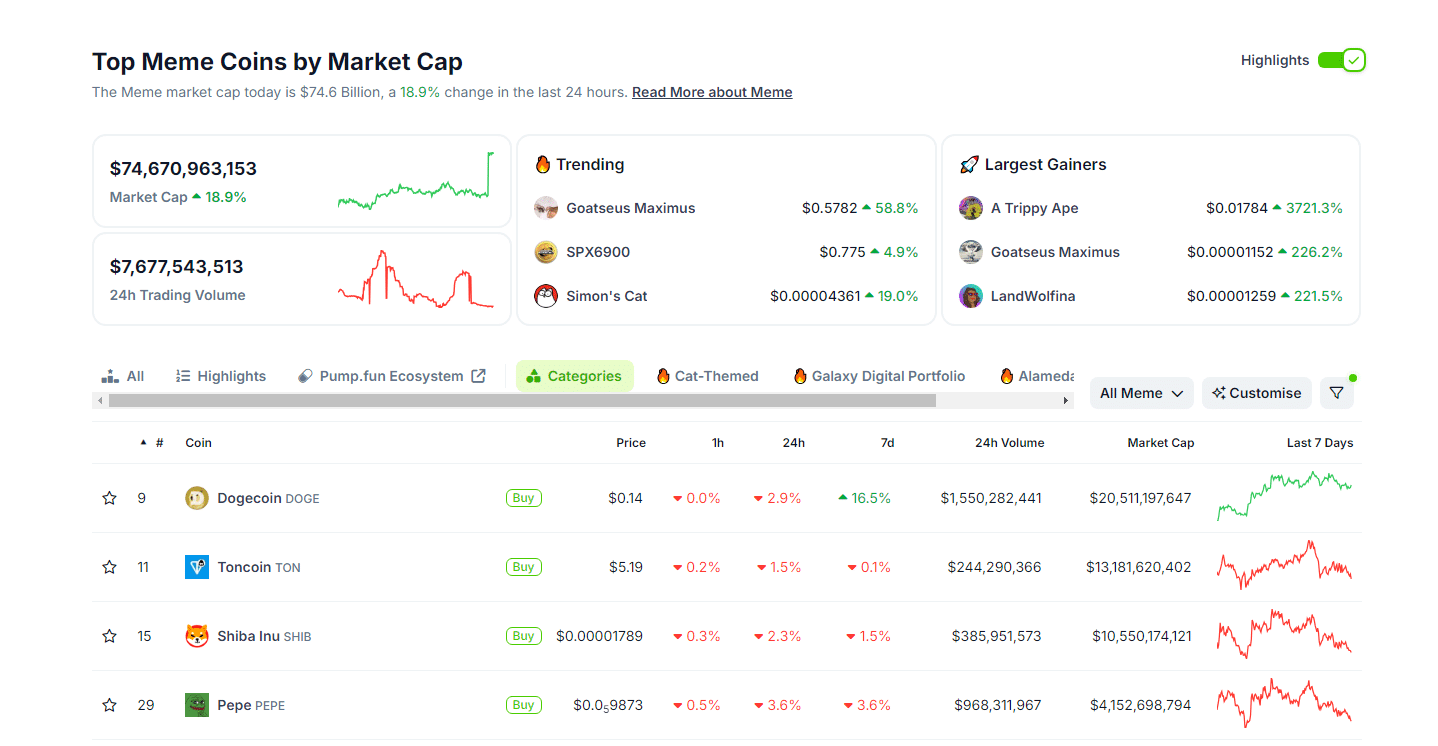Click the Categories tab icon
Screen dimensions: 1438x746
(533, 376)
